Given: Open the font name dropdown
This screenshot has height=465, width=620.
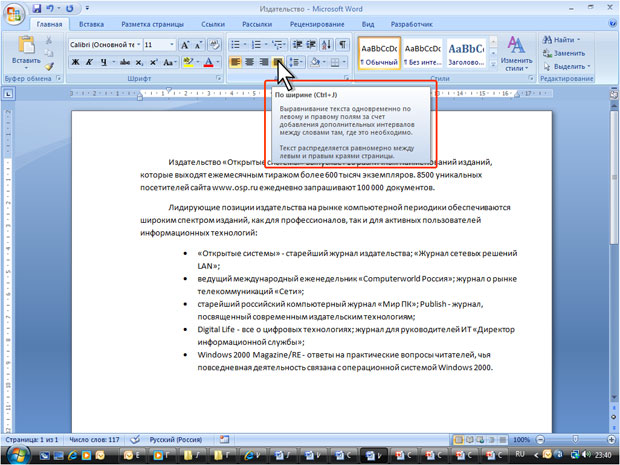Looking at the screenshot, I should click(x=138, y=45).
